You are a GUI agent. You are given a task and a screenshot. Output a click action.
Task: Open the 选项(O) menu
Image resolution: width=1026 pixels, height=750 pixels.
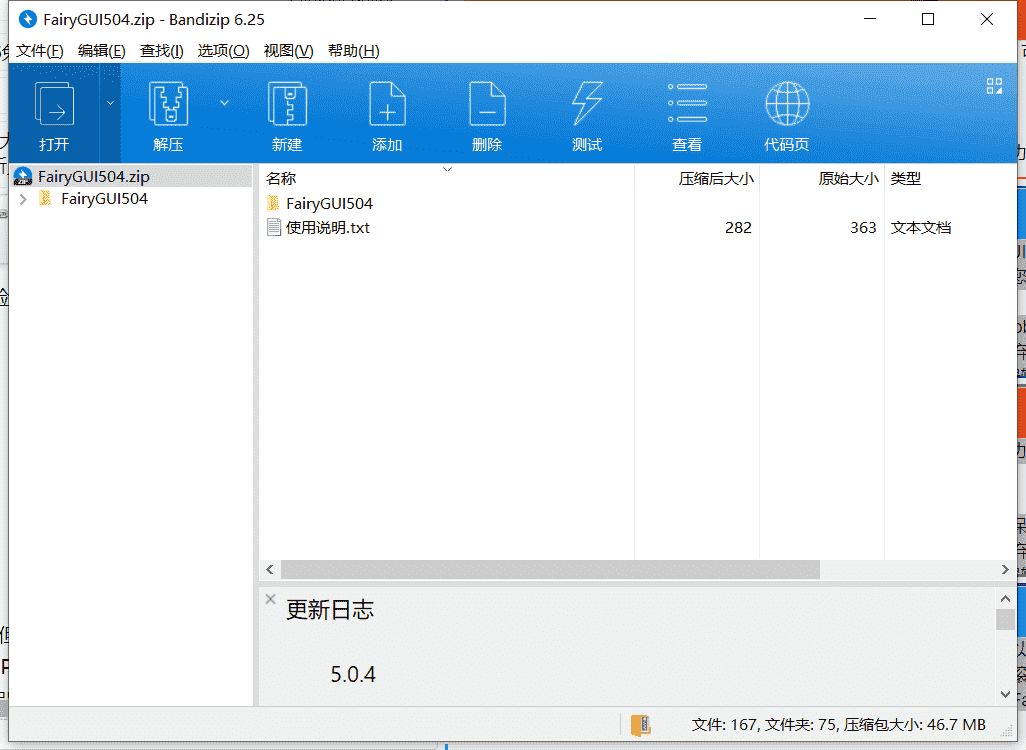(223, 50)
